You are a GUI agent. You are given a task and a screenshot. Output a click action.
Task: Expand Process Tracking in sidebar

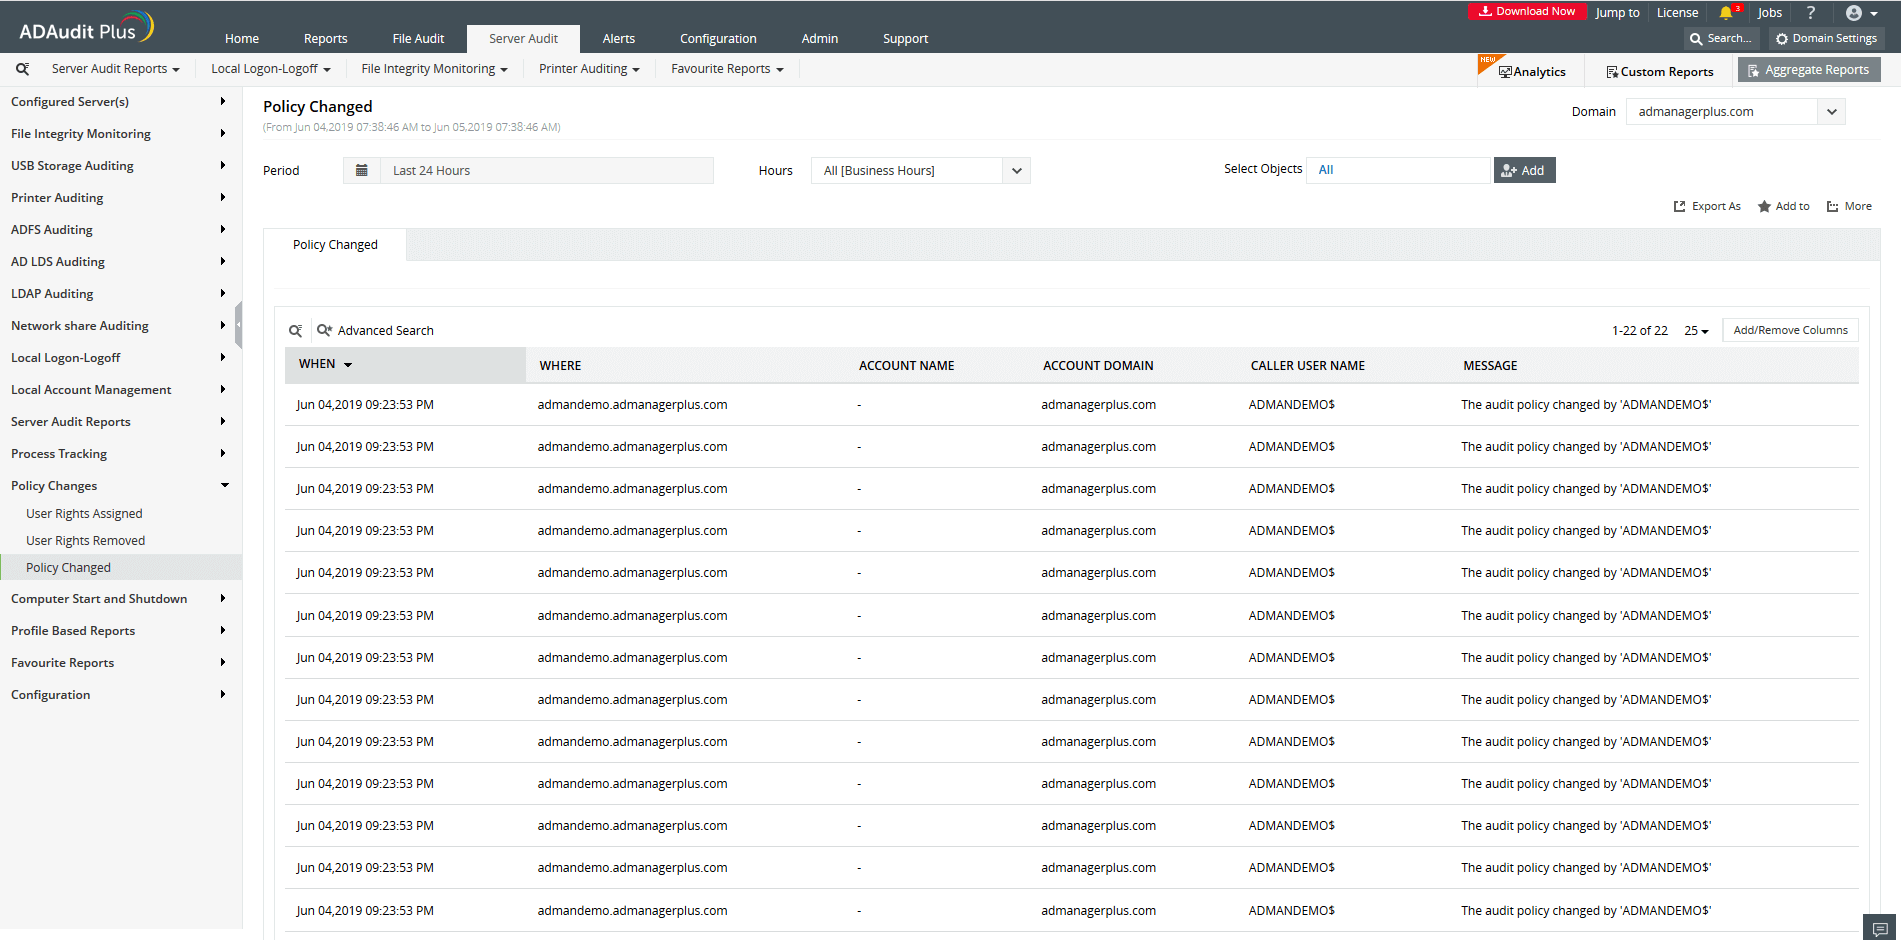tap(120, 454)
